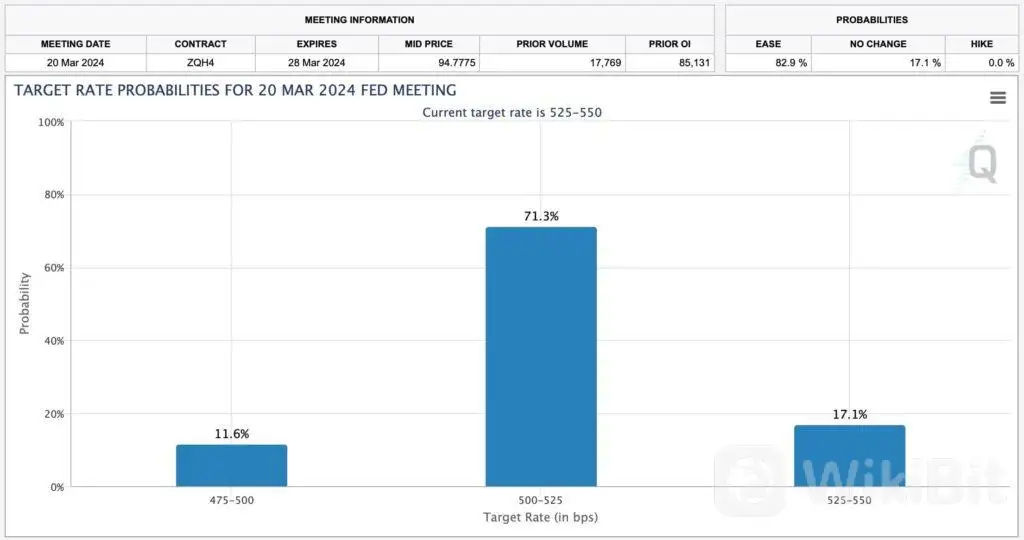
Task: Select the 20 Mar 2024 meeting date cell
Action: coord(75,62)
